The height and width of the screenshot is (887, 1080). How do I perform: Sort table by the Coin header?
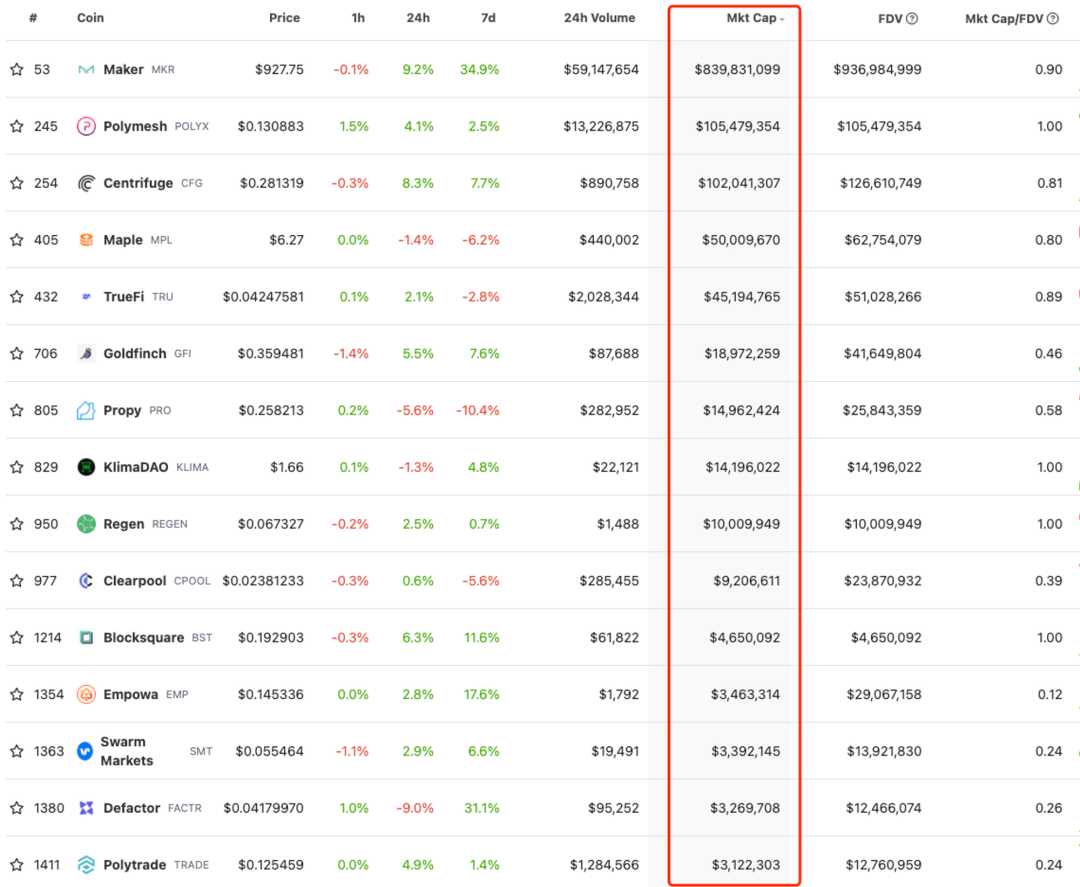pyautogui.click(x=90, y=18)
